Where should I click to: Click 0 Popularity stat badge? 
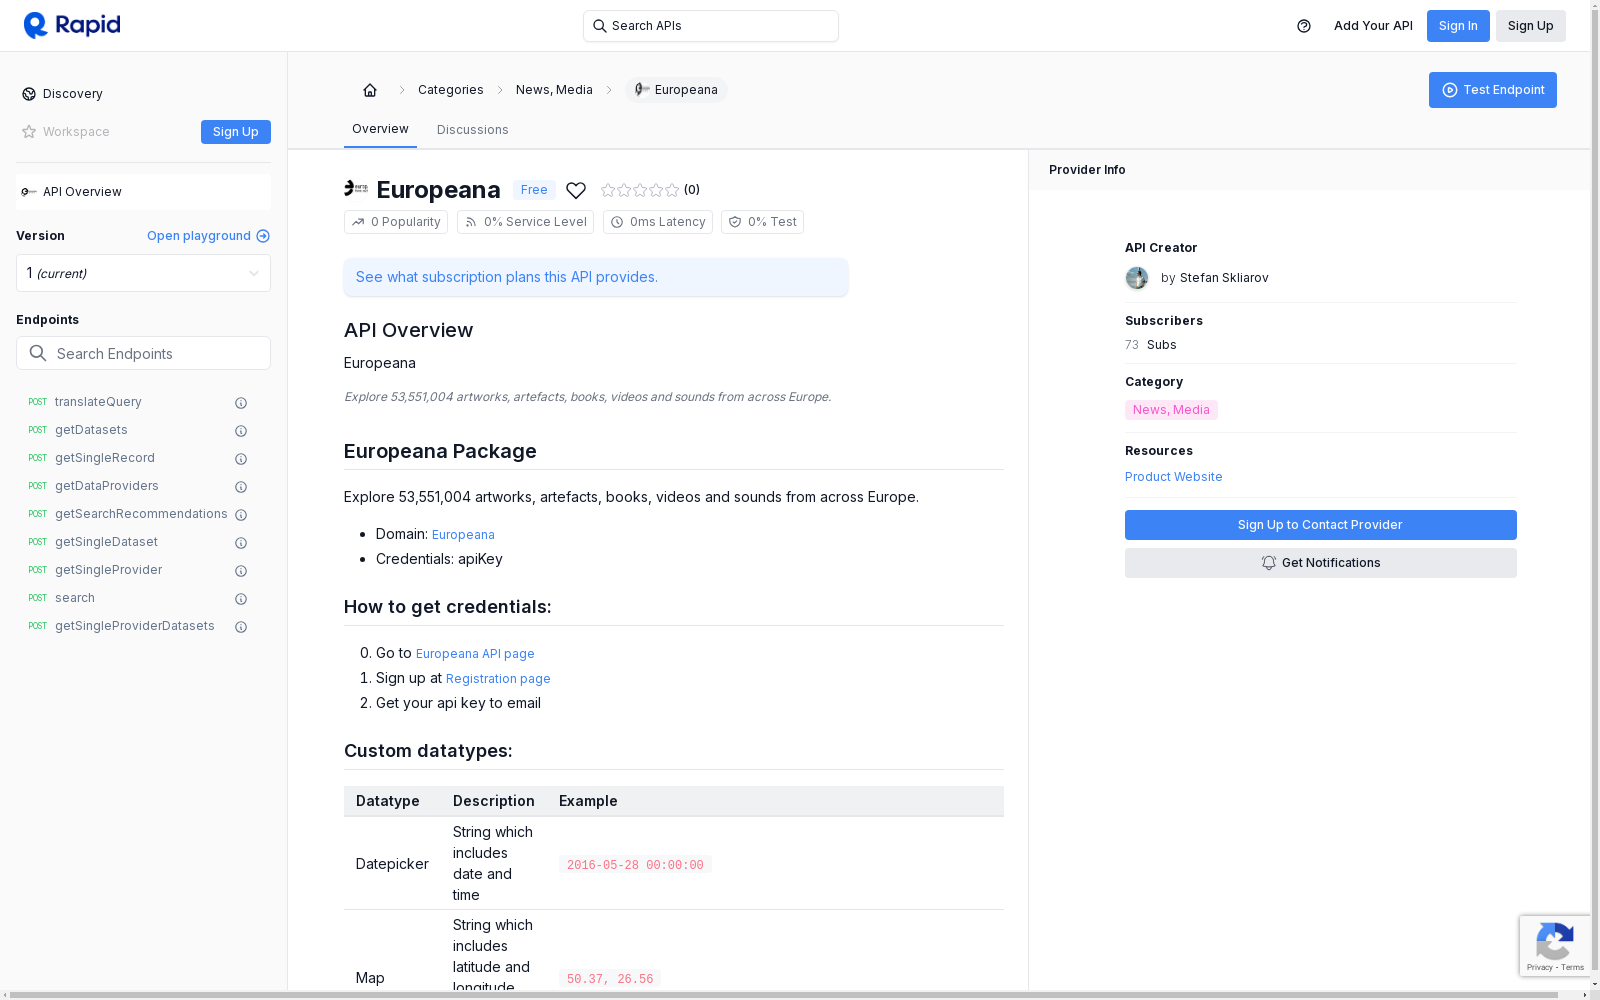coord(396,222)
